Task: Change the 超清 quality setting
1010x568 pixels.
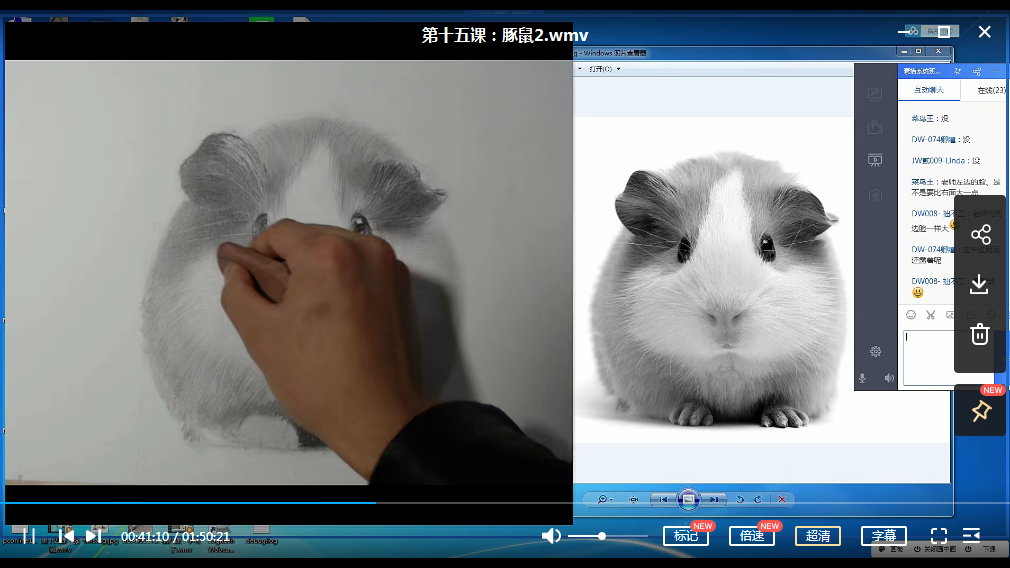Action: (817, 536)
